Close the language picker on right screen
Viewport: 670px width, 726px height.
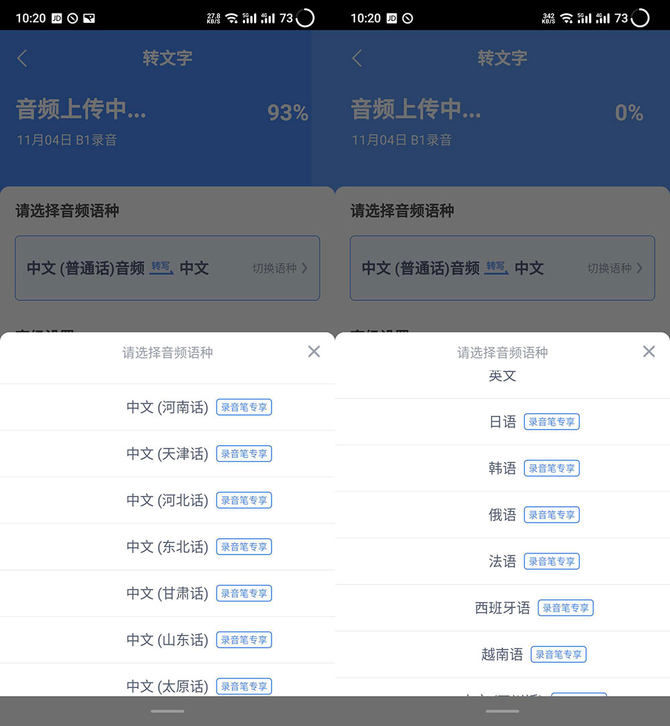pos(649,351)
